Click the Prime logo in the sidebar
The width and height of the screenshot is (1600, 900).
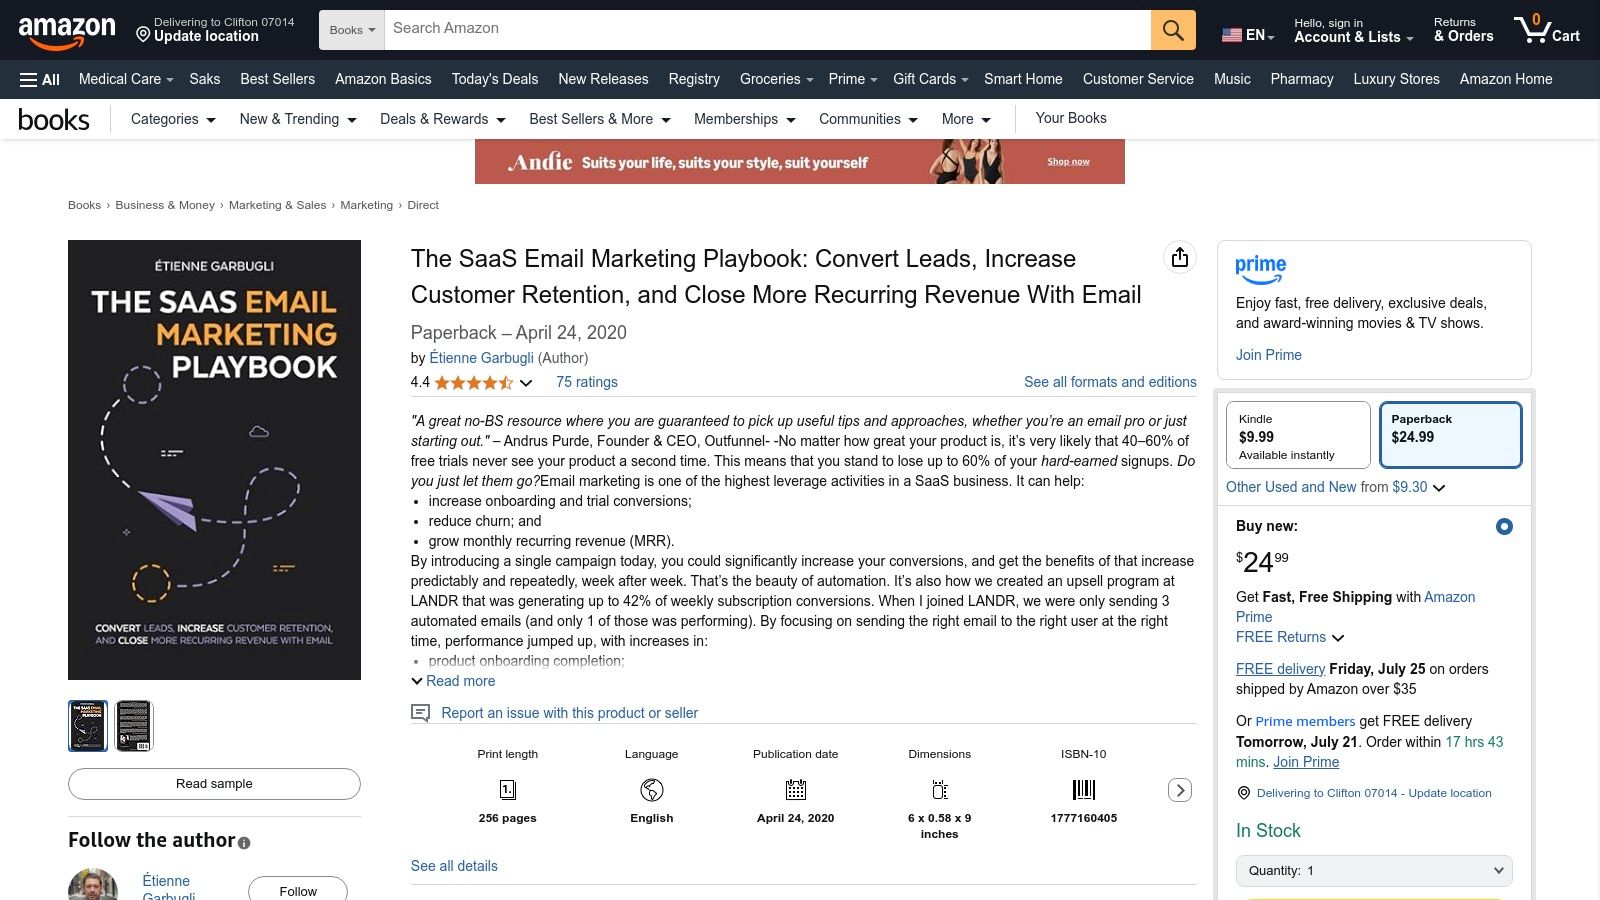coord(1260,269)
